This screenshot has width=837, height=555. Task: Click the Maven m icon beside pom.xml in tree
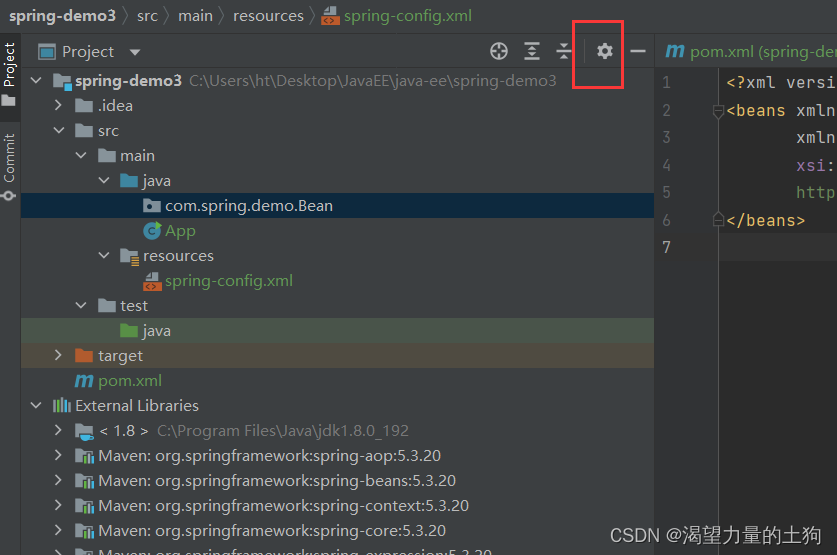point(84,380)
